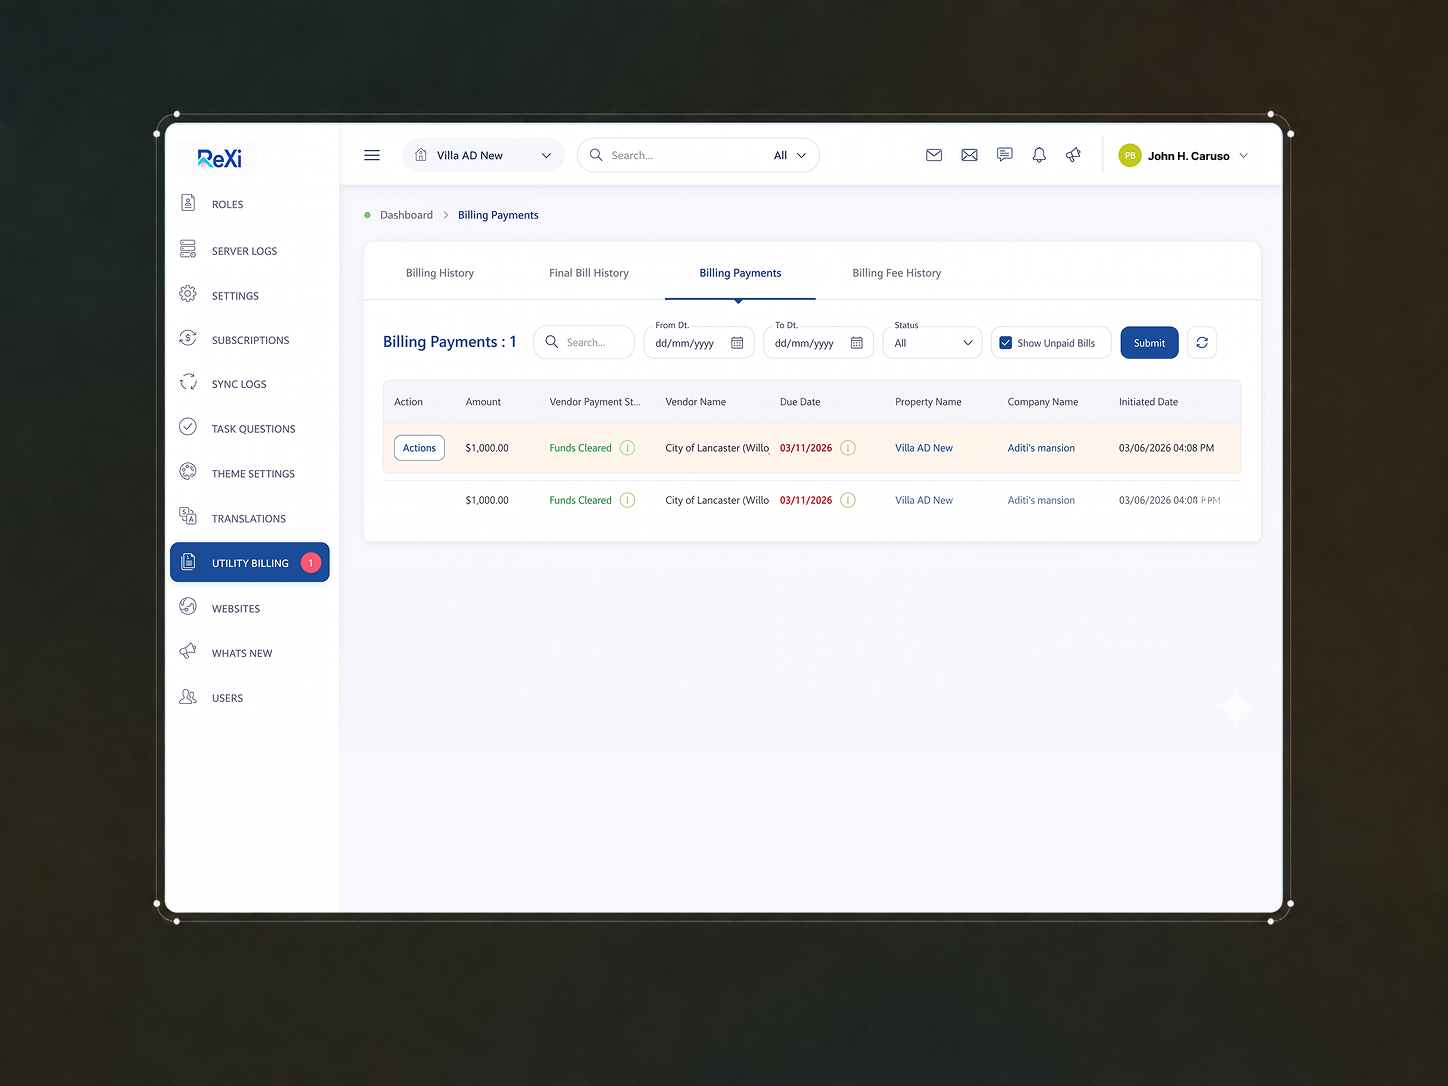This screenshot has height=1086, width=1448.
Task: Click the ReXi logo
Action: pos(219,159)
